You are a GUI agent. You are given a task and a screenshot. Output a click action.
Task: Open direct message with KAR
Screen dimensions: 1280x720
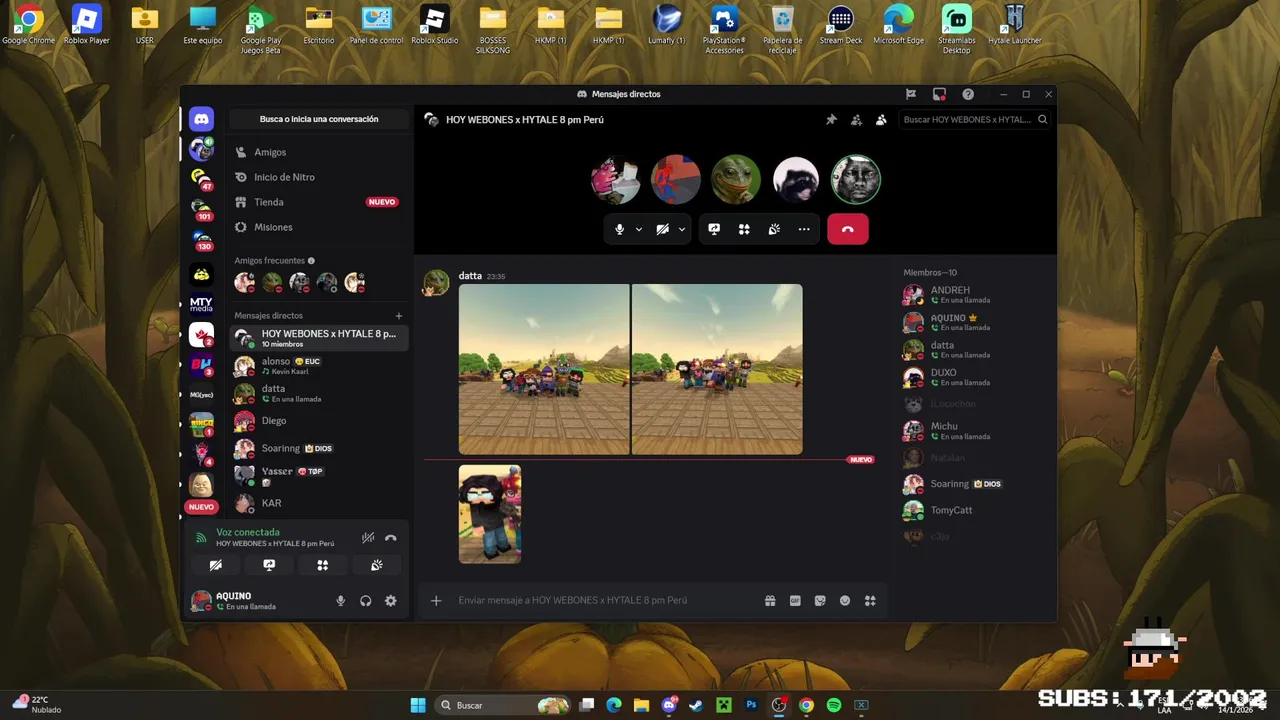(x=318, y=503)
